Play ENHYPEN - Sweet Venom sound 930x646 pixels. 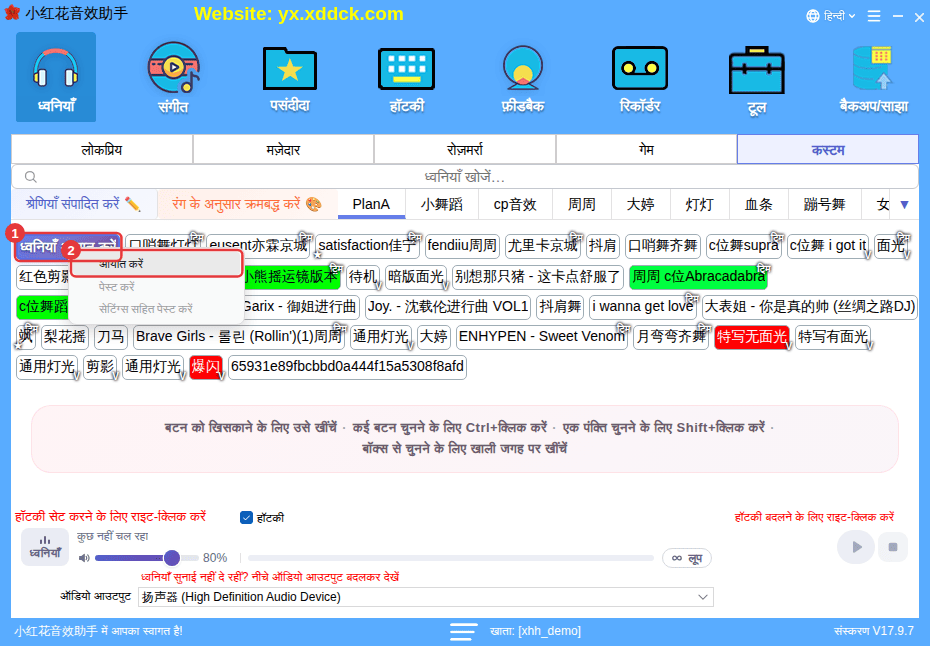click(542, 337)
